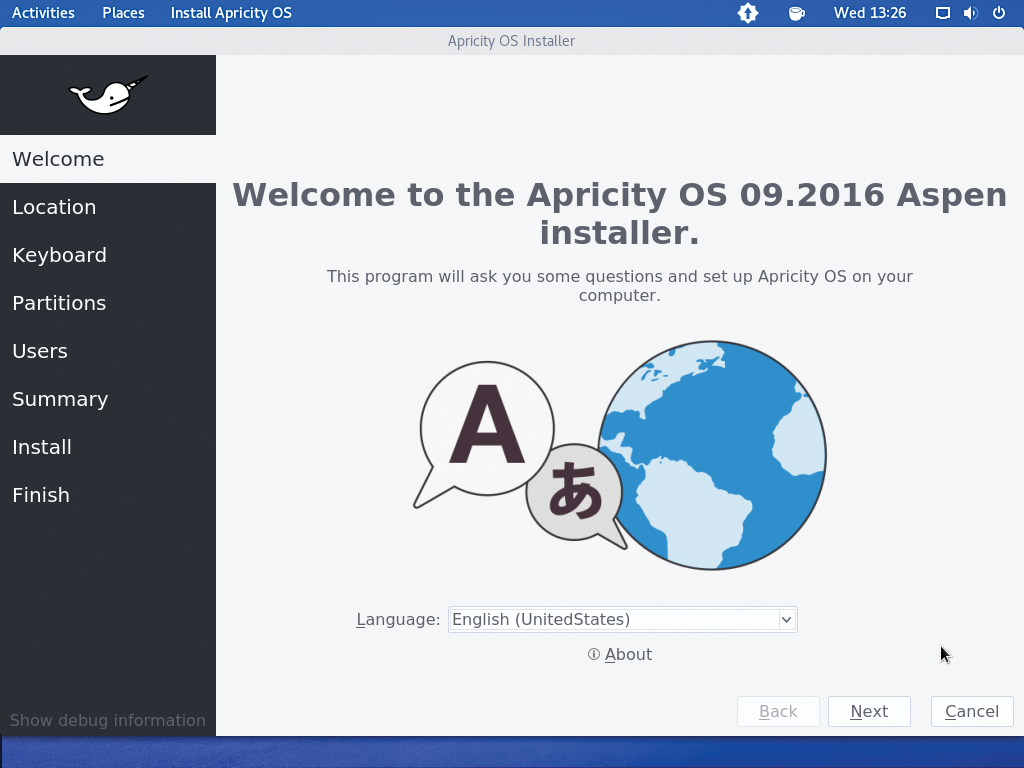Viewport: 1024px width, 768px height.
Task: Open the Partitions installer step
Action: coord(59,303)
